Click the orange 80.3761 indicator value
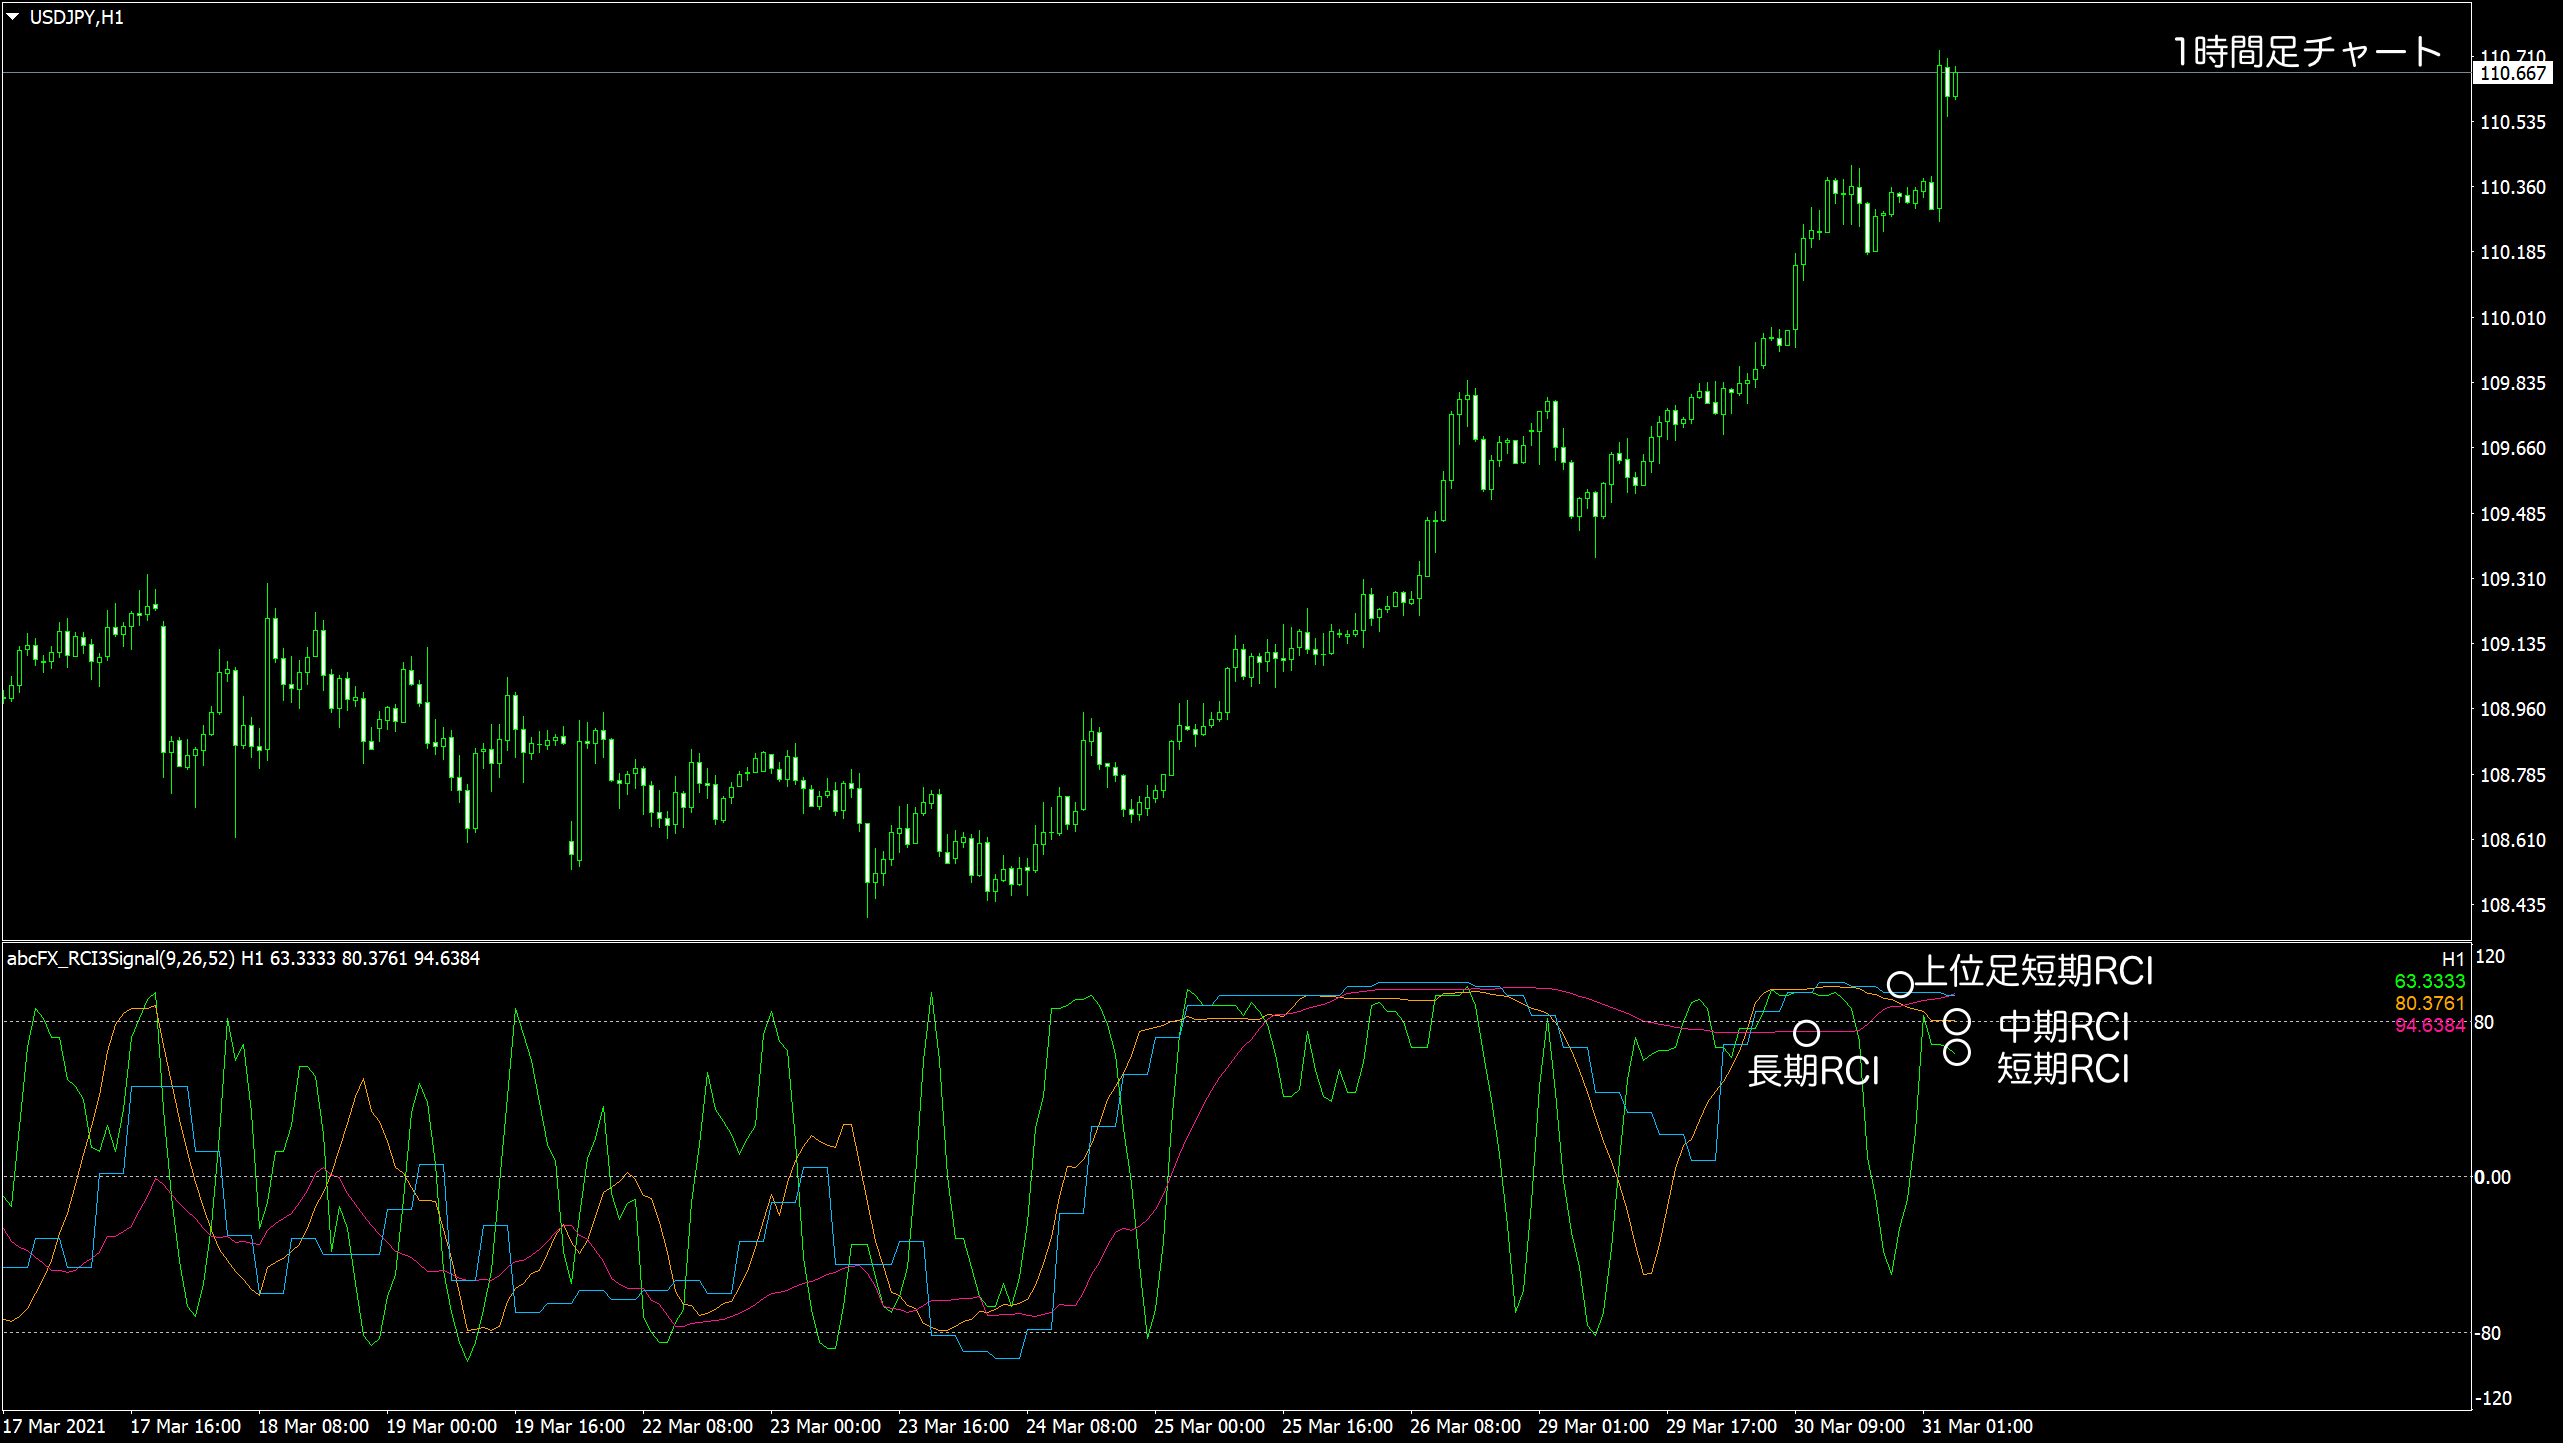This screenshot has width=2563, height=1443. (x=2429, y=1003)
